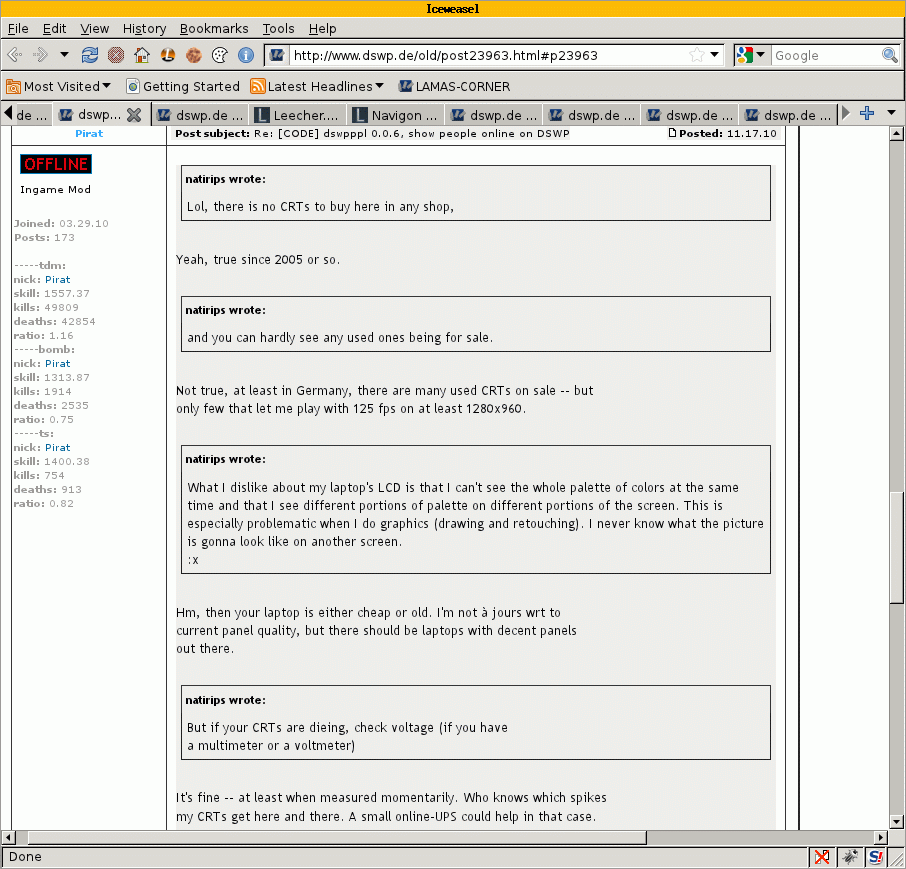The height and width of the screenshot is (869, 906).
Task: Click the search magnifier icon
Action: (x=889, y=55)
